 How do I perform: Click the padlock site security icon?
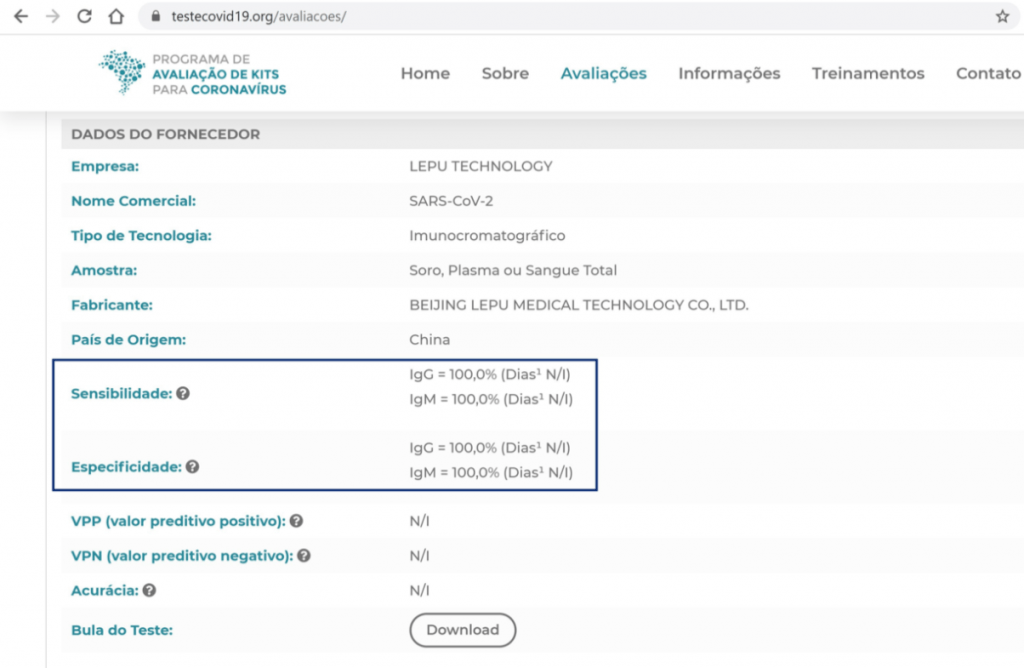(155, 16)
